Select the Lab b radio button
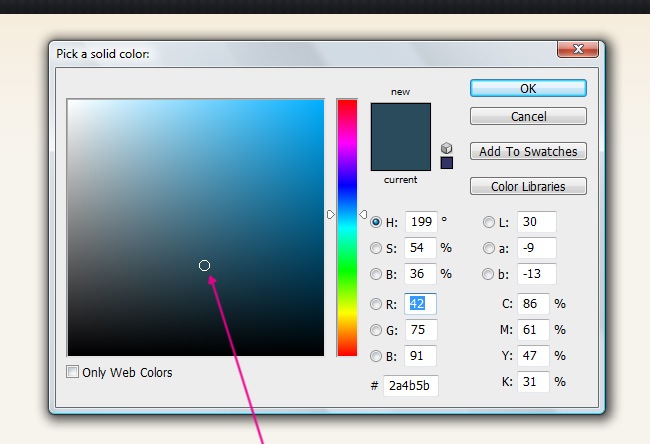The image size is (650, 444). click(488, 274)
